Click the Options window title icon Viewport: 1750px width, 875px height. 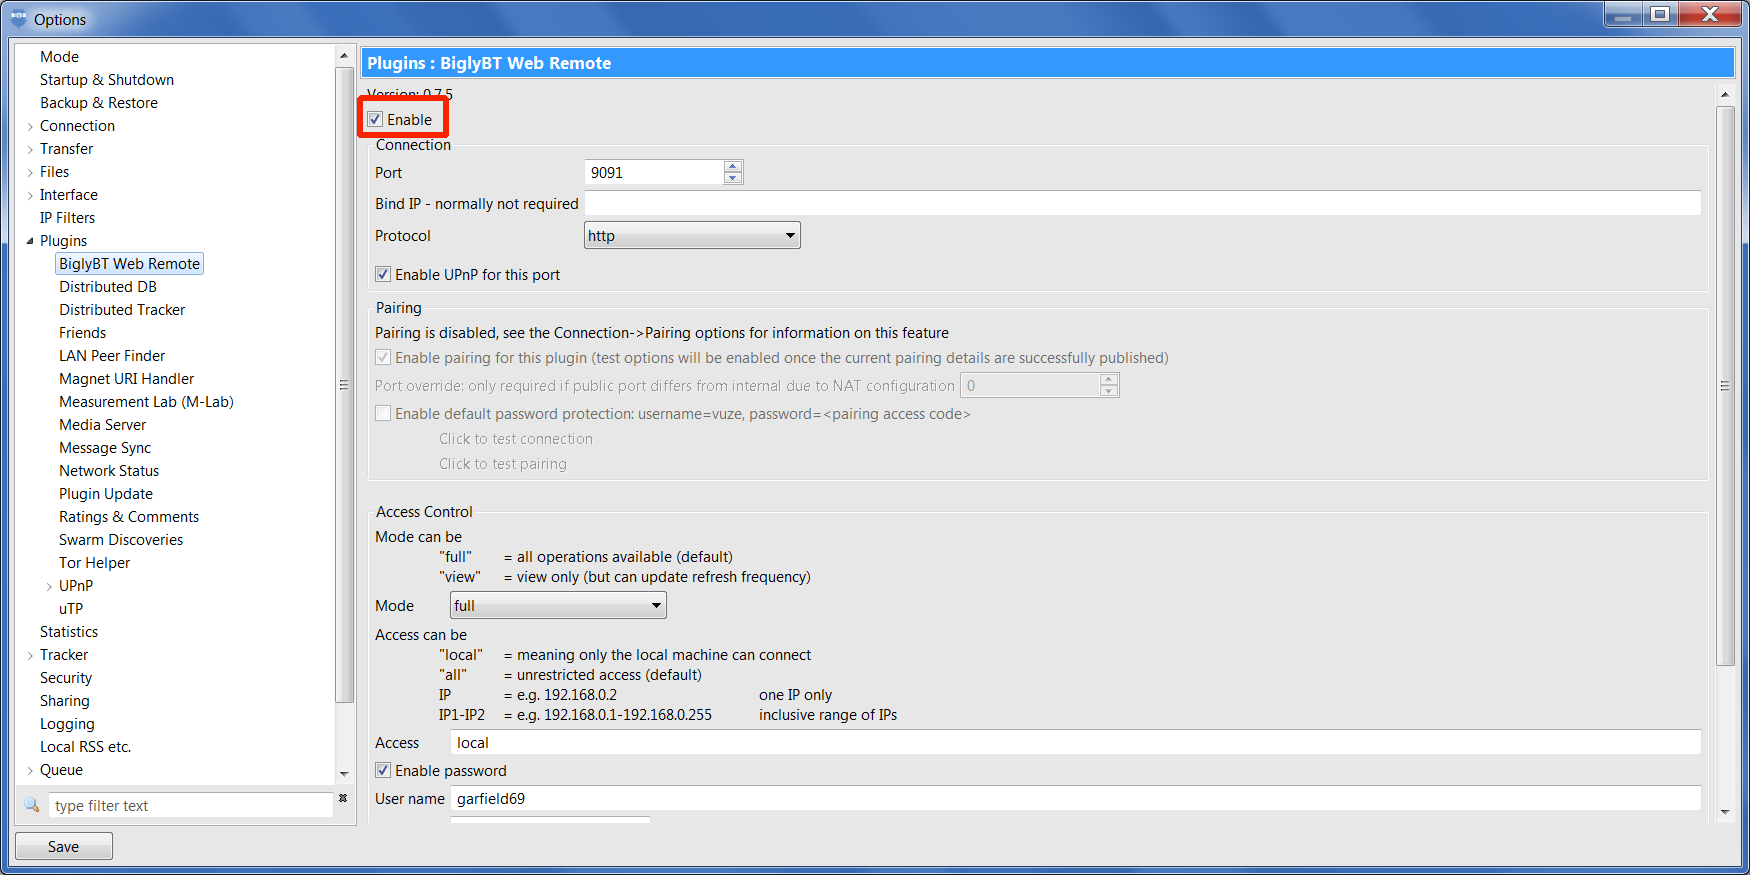(x=18, y=18)
